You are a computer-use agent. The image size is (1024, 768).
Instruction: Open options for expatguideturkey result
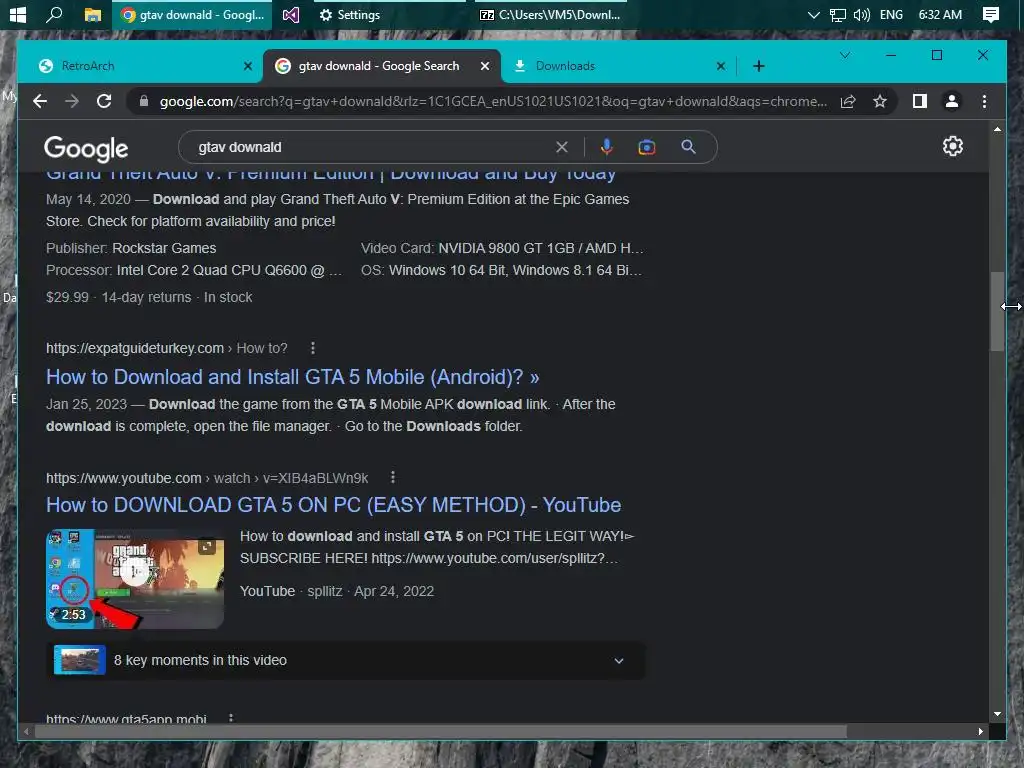coord(313,348)
